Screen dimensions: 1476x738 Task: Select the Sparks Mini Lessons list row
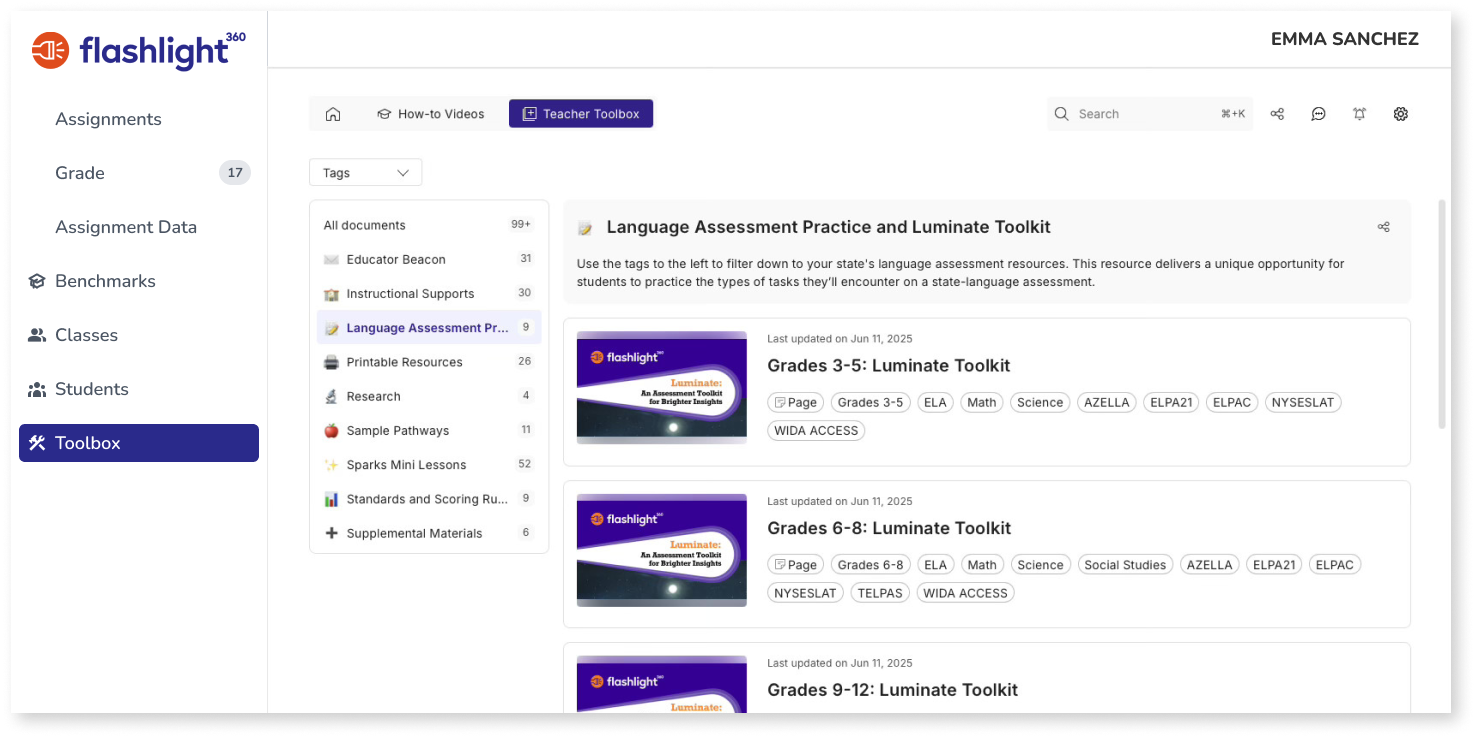point(429,465)
